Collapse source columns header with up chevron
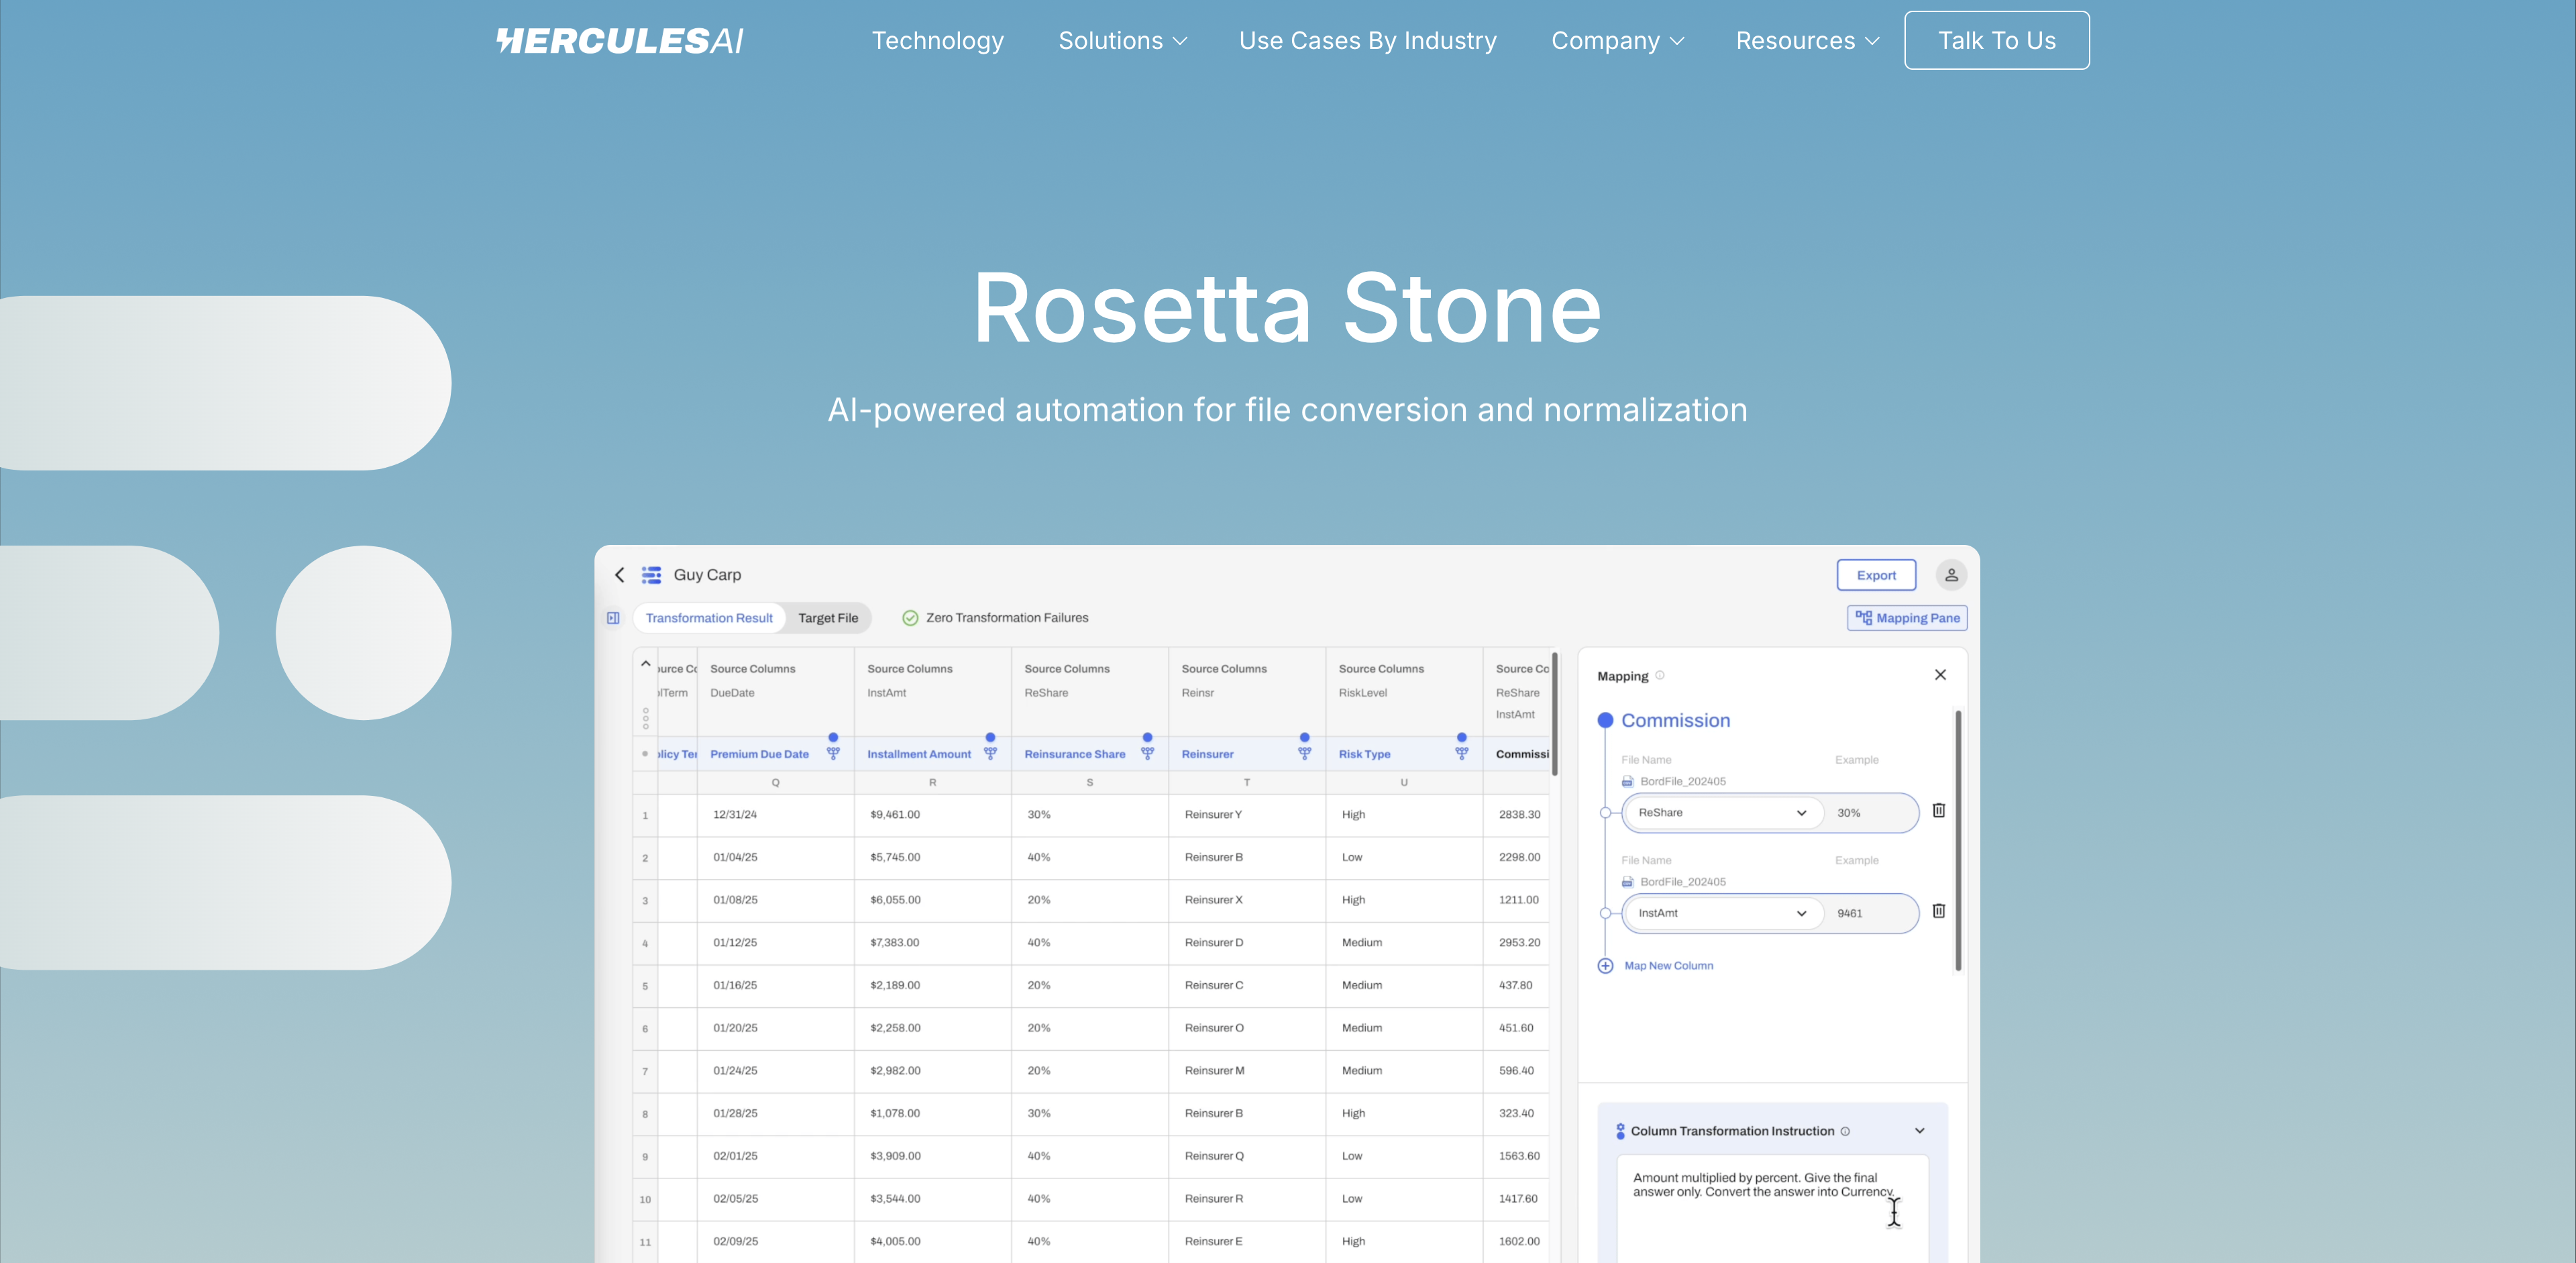Viewport: 2576px width, 1263px height. (646, 664)
